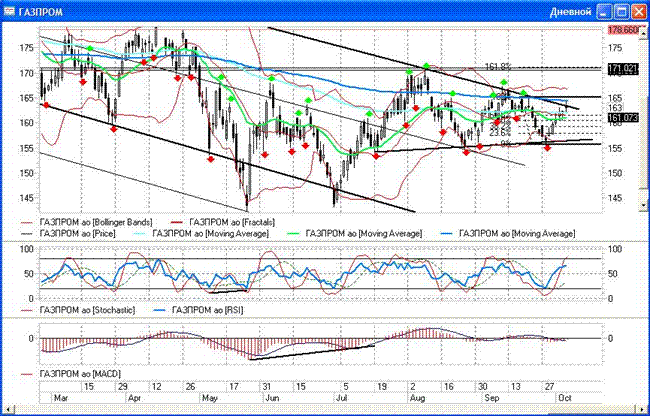Screen dimensions: 650x416
Task: Select the ГАЗПРОМ ao [Price] legend entry
Action: pos(68,234)
